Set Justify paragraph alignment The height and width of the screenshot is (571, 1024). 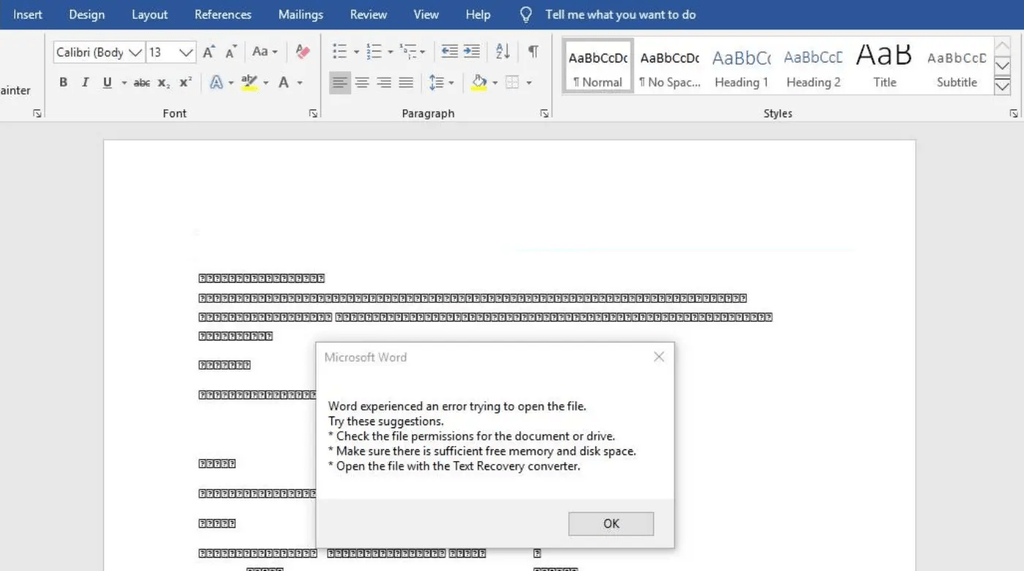tap(406, 83)
